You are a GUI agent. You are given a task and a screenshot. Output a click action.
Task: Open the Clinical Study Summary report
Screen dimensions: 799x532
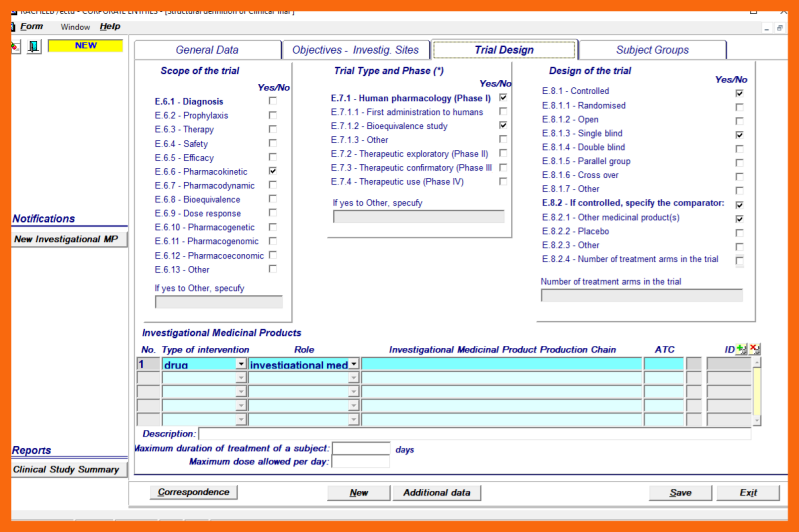tap(69, 469)
